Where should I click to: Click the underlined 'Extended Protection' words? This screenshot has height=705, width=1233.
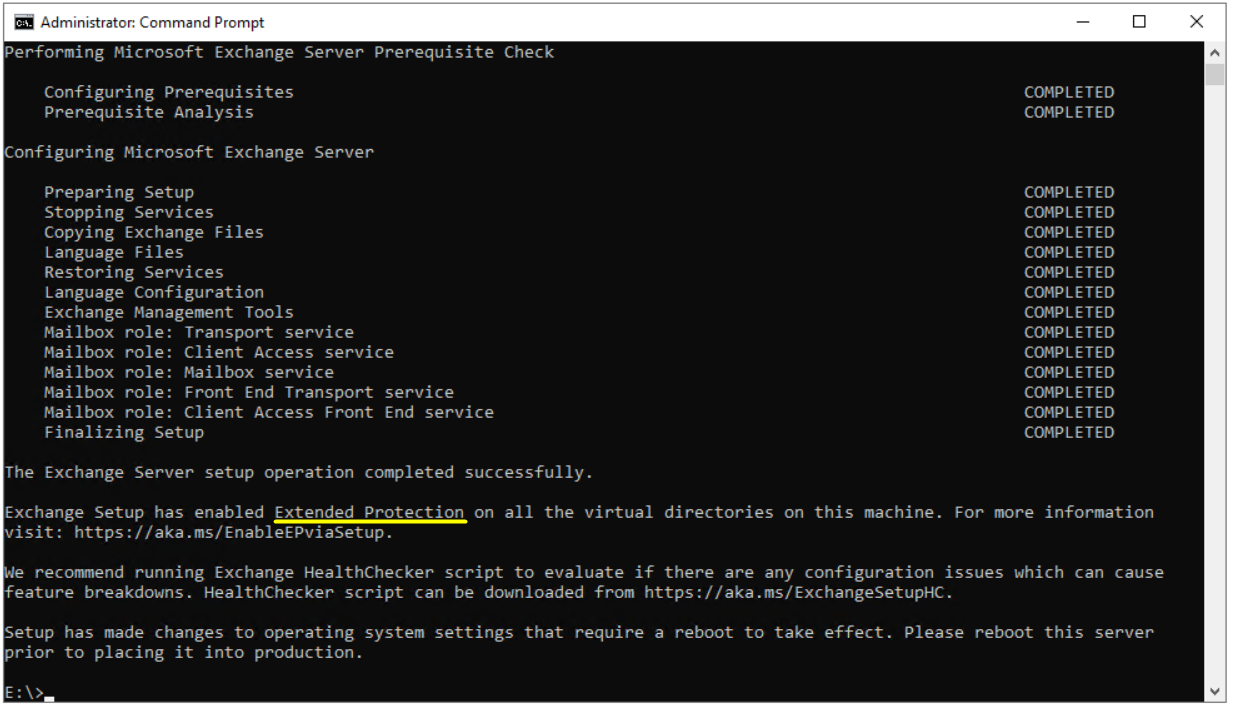[369, 512]
